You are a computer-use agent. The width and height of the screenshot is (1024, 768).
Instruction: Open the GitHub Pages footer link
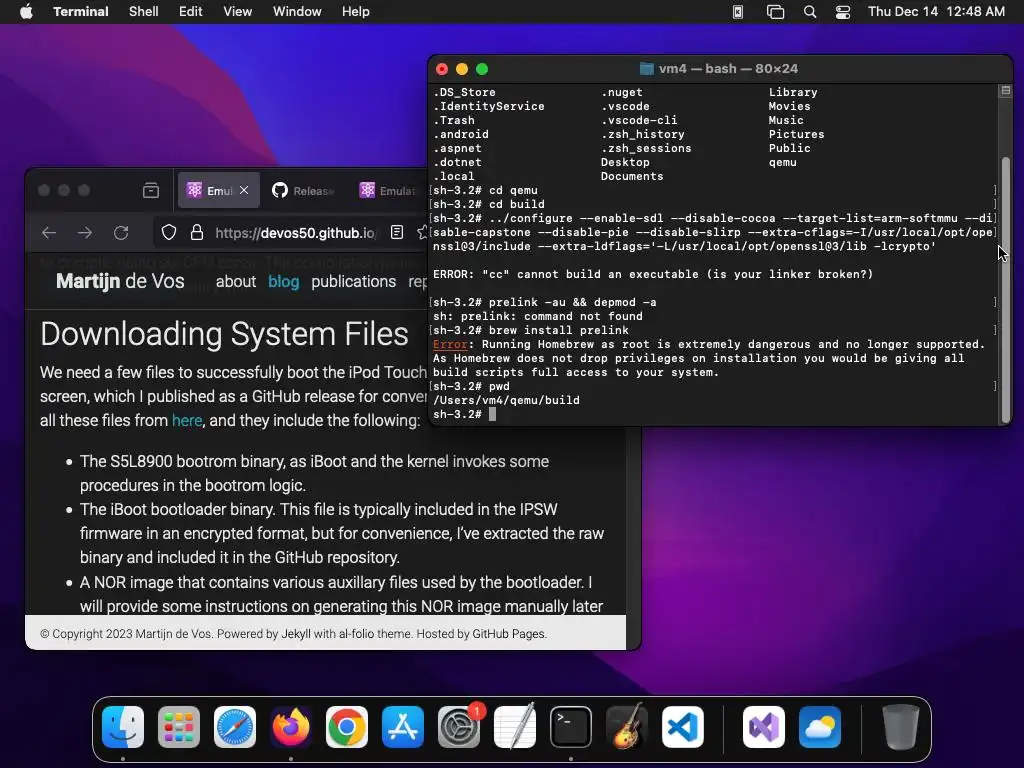click(x=508, y=634)
